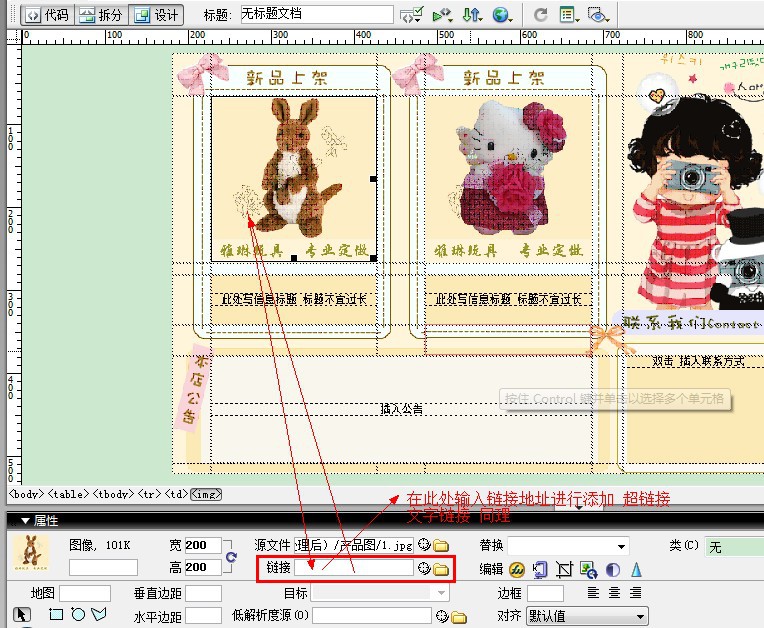
Task: Open the browser compatibility check menu
Action: click(x=411, y=15)
